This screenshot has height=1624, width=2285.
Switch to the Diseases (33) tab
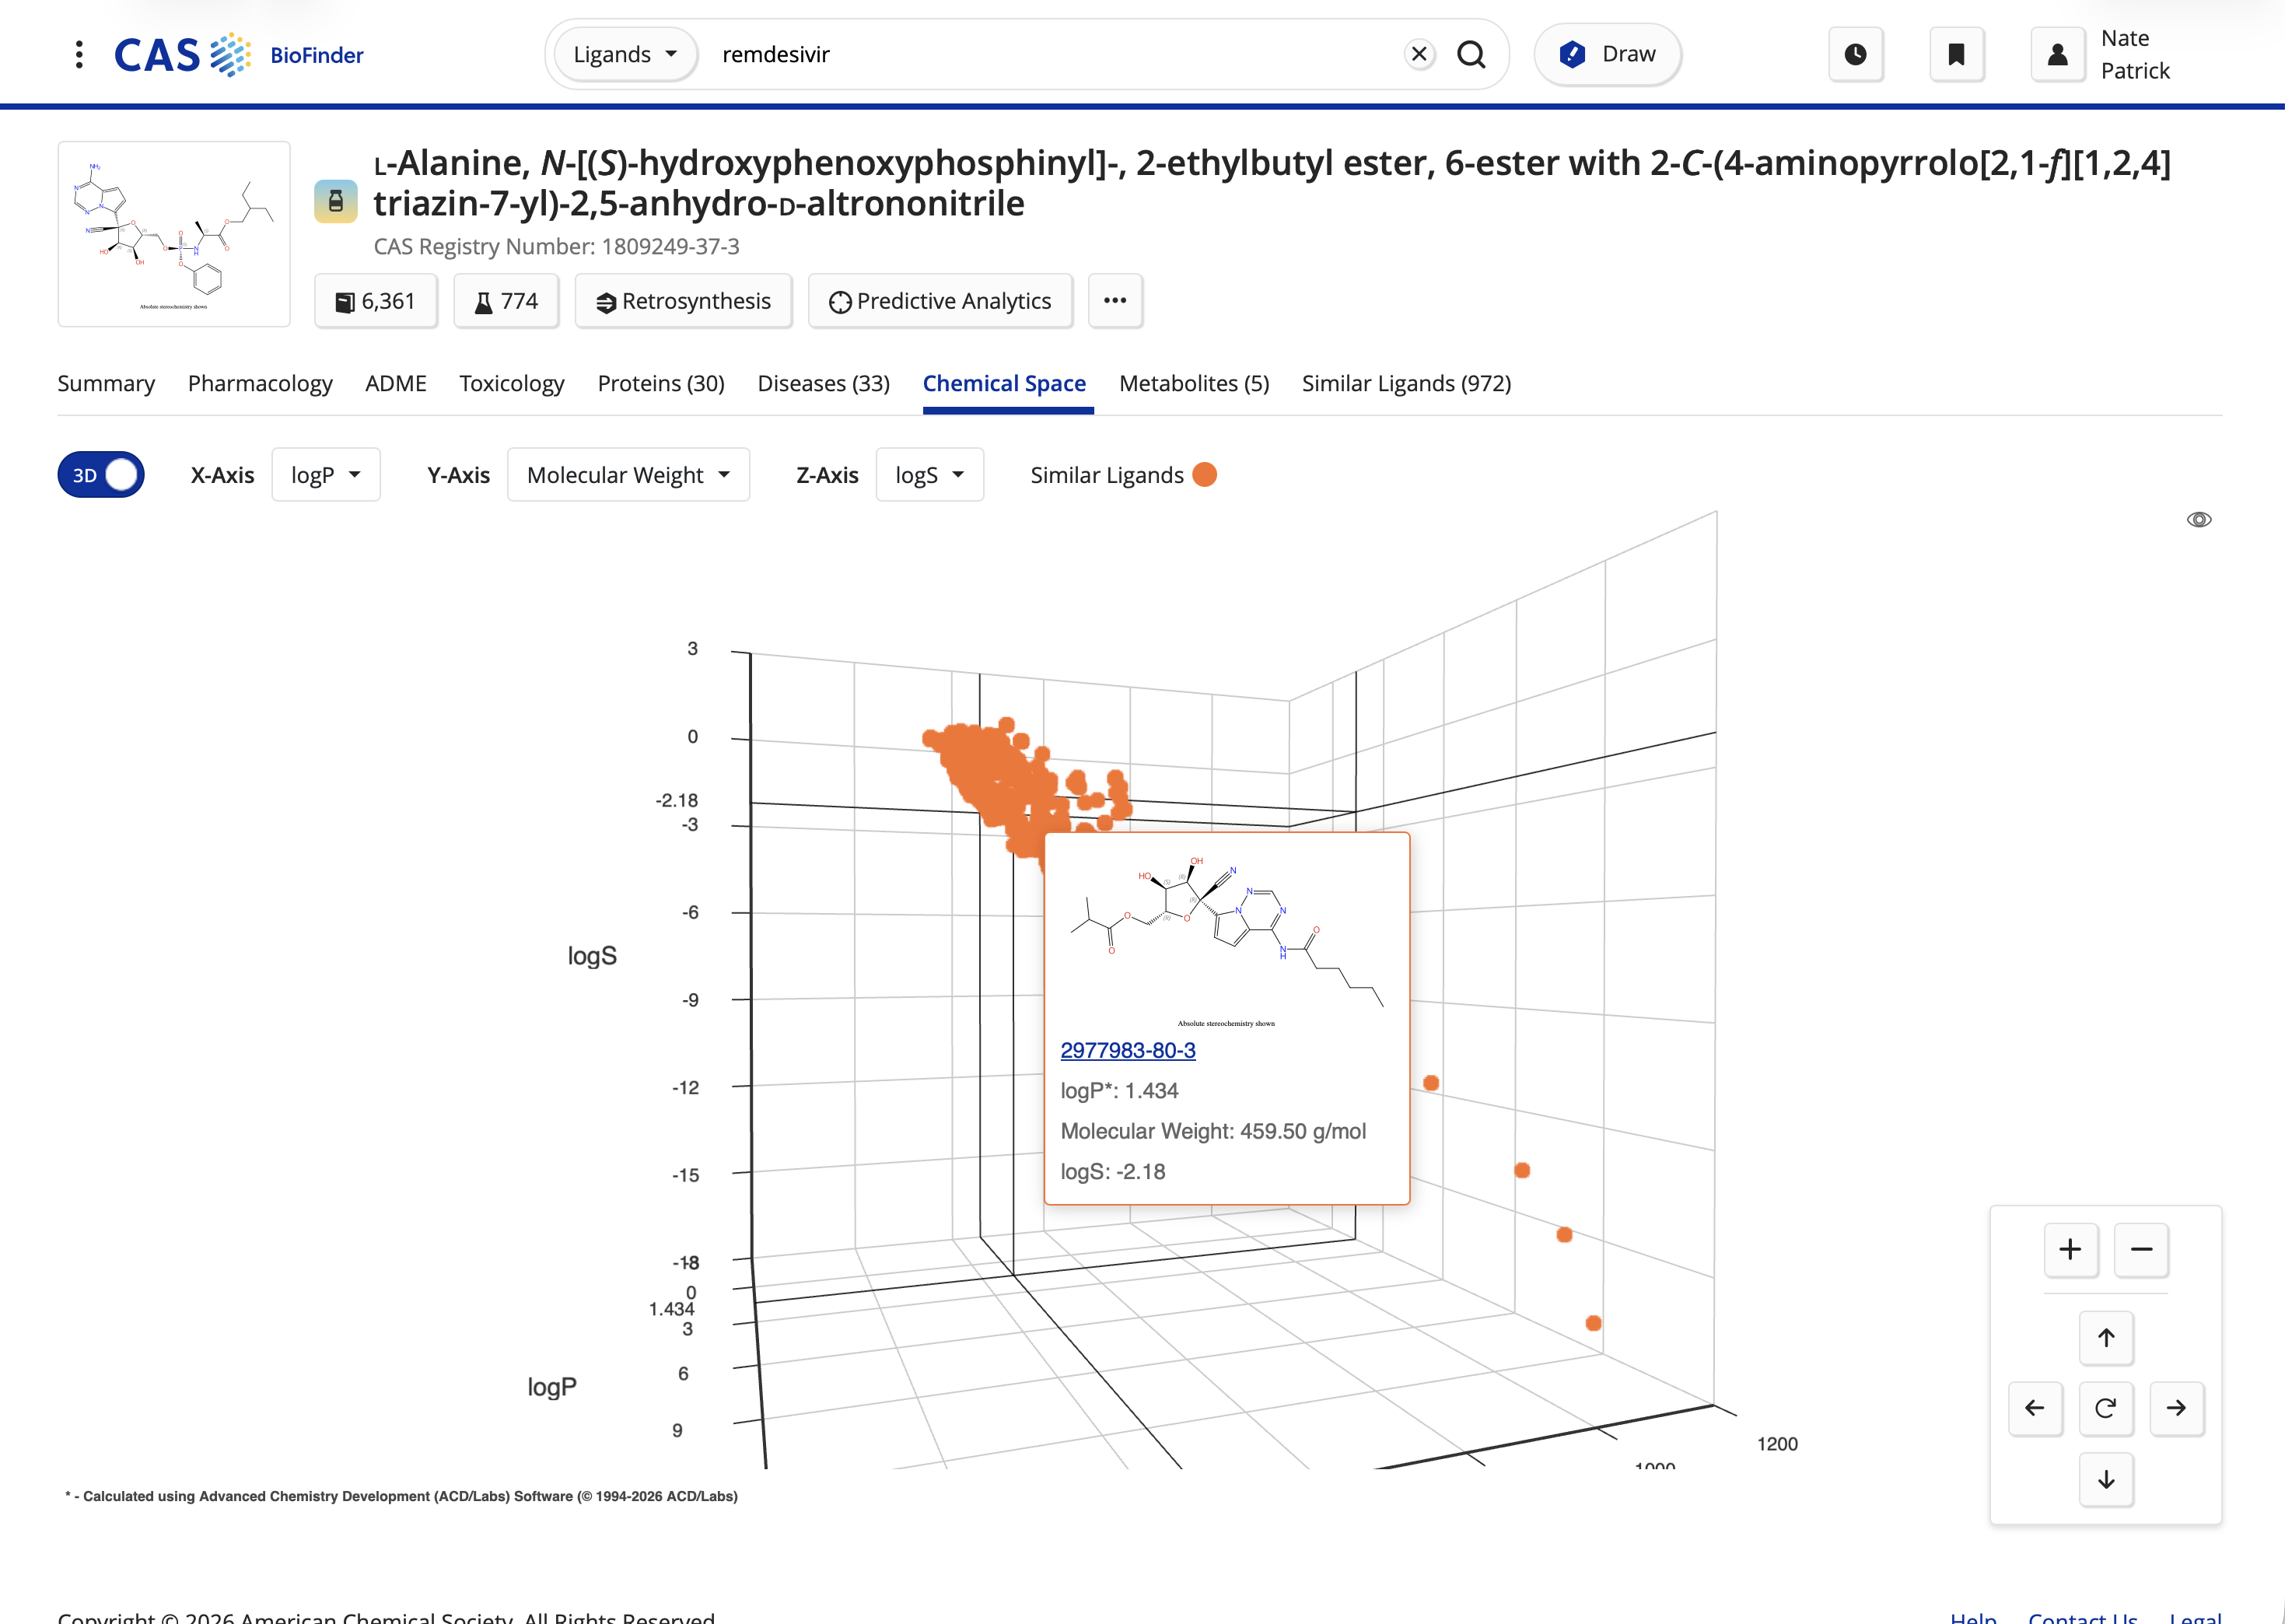824,383
